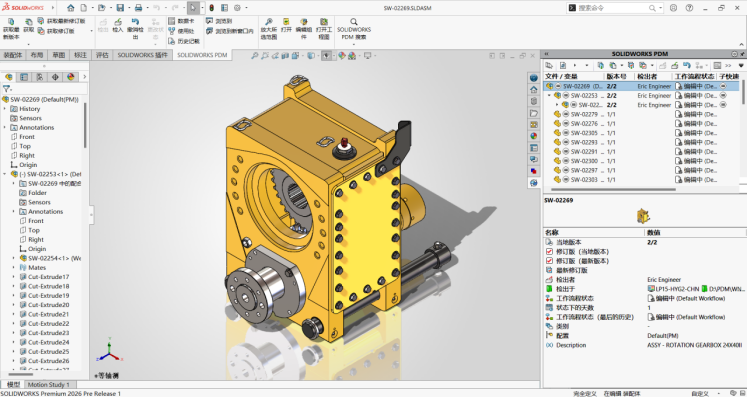Expand the Cut-Extrude17 feature
Viewport: 748px width, 398px height.
pos(14,277)
